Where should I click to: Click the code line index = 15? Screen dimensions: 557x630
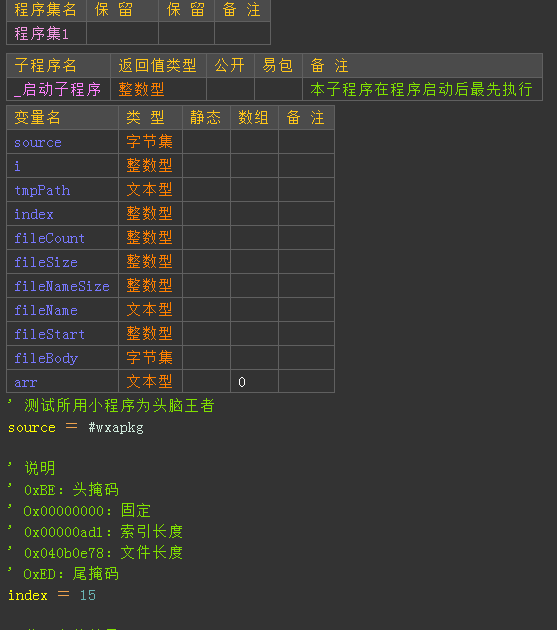pos(52,595)
